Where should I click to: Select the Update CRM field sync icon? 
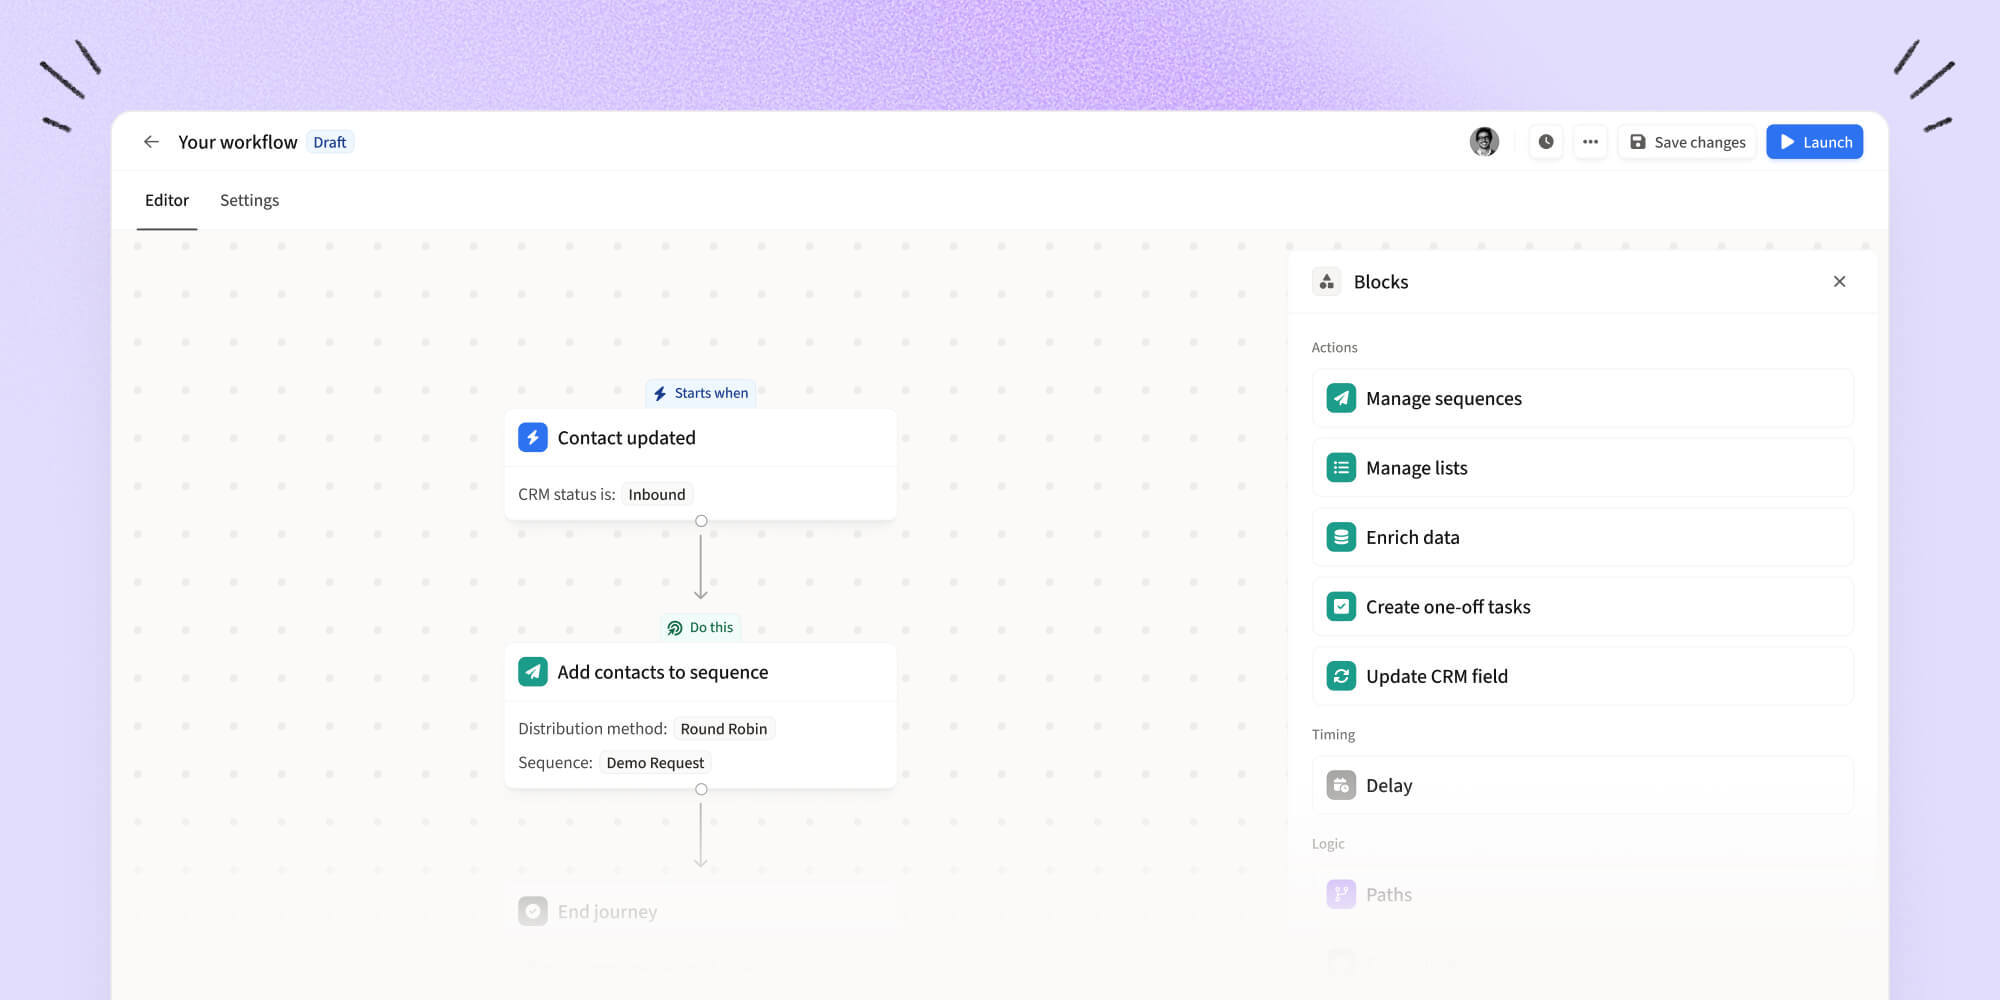tap(1340, 676)
